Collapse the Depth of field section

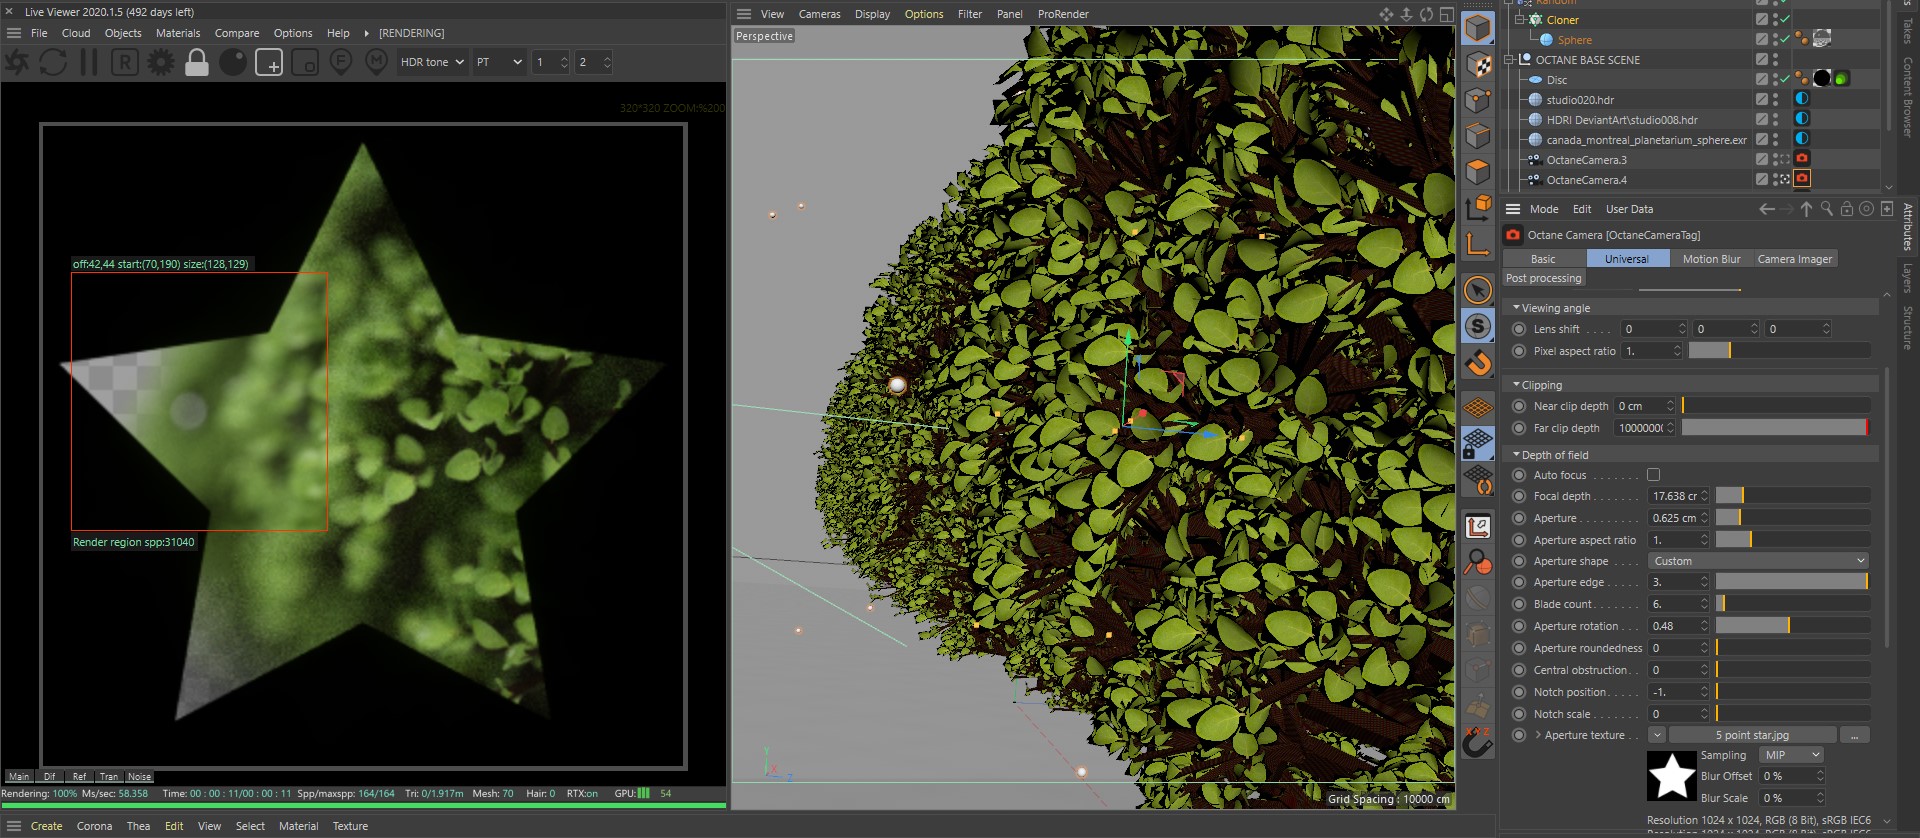pyautogui.click(x=1517, y=455)
